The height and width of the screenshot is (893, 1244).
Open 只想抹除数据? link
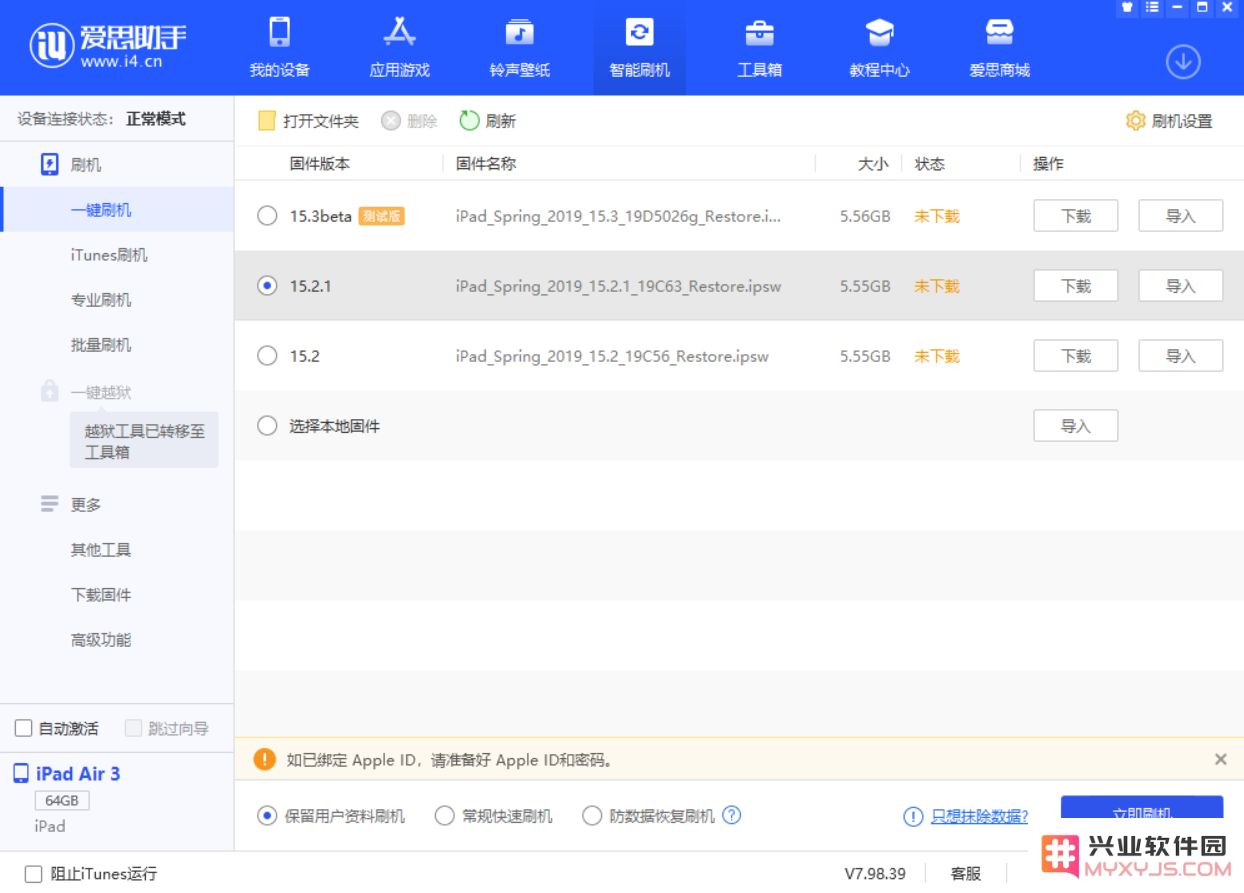(x=979, y=816)
